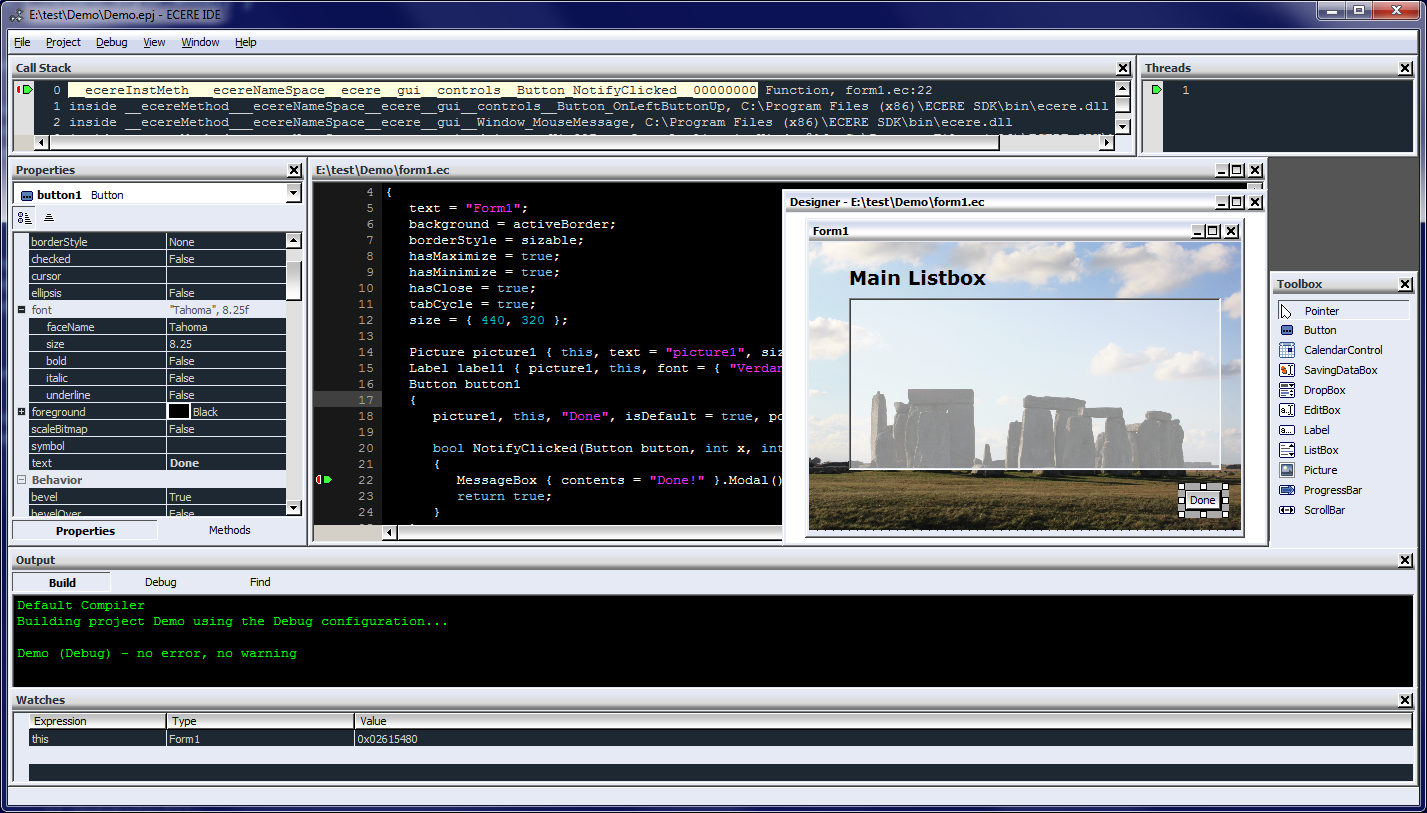Collapse the Behavior category

pyautogui.click(x=21, y=480)
